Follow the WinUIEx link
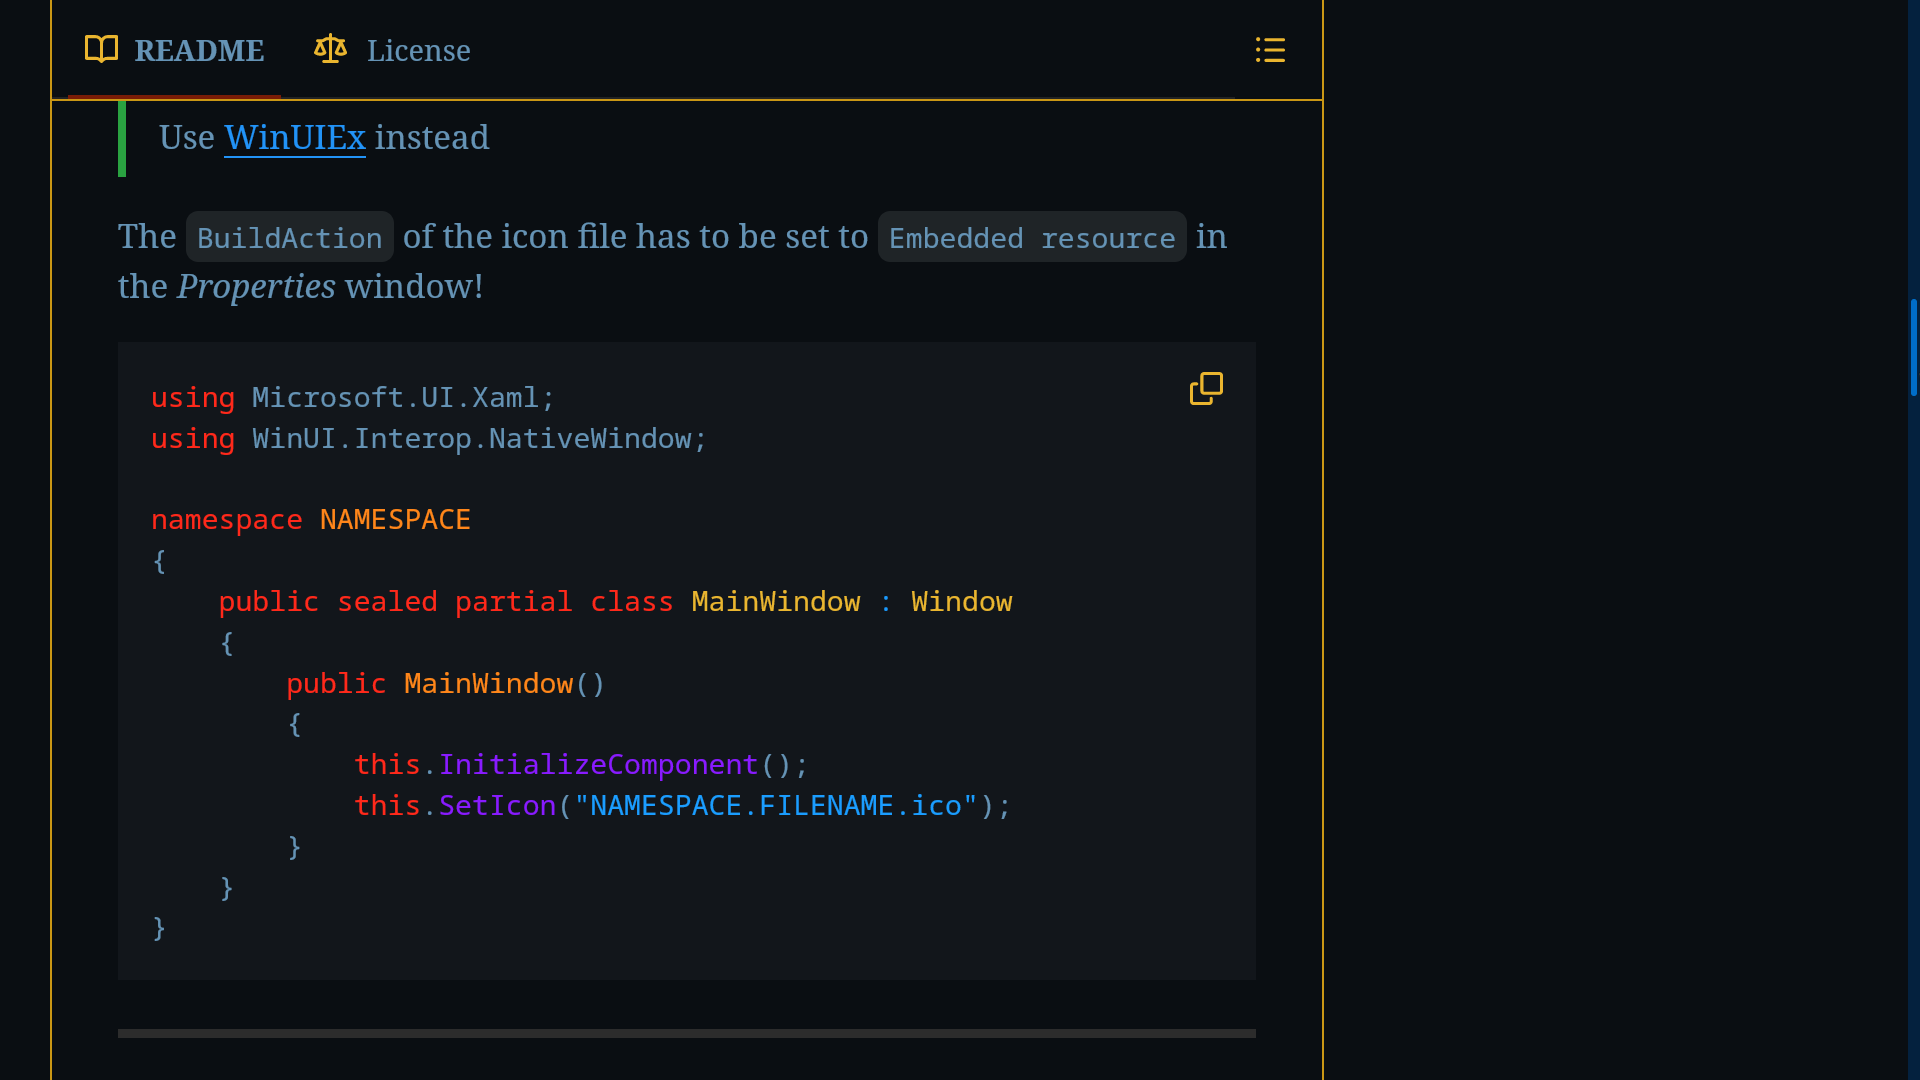Screen dimensions: 1920x1080 coord(295,137)
